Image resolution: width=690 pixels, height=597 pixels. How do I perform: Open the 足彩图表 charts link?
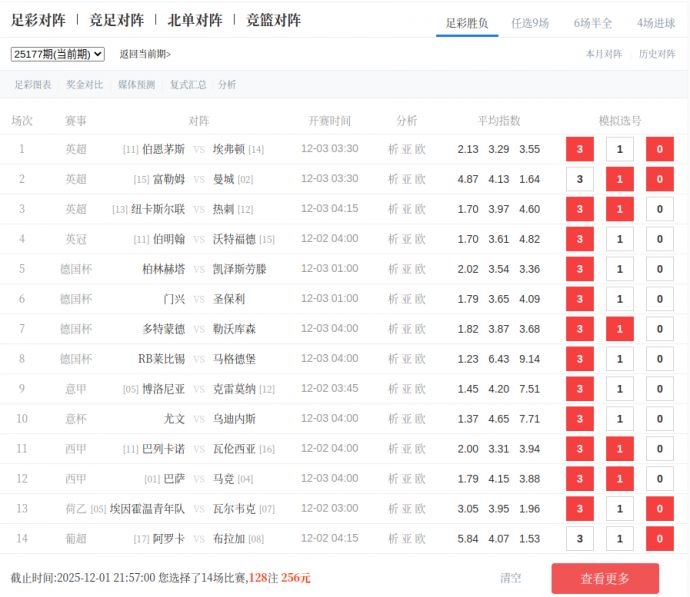pyautogui.click(x=33, y=85)
